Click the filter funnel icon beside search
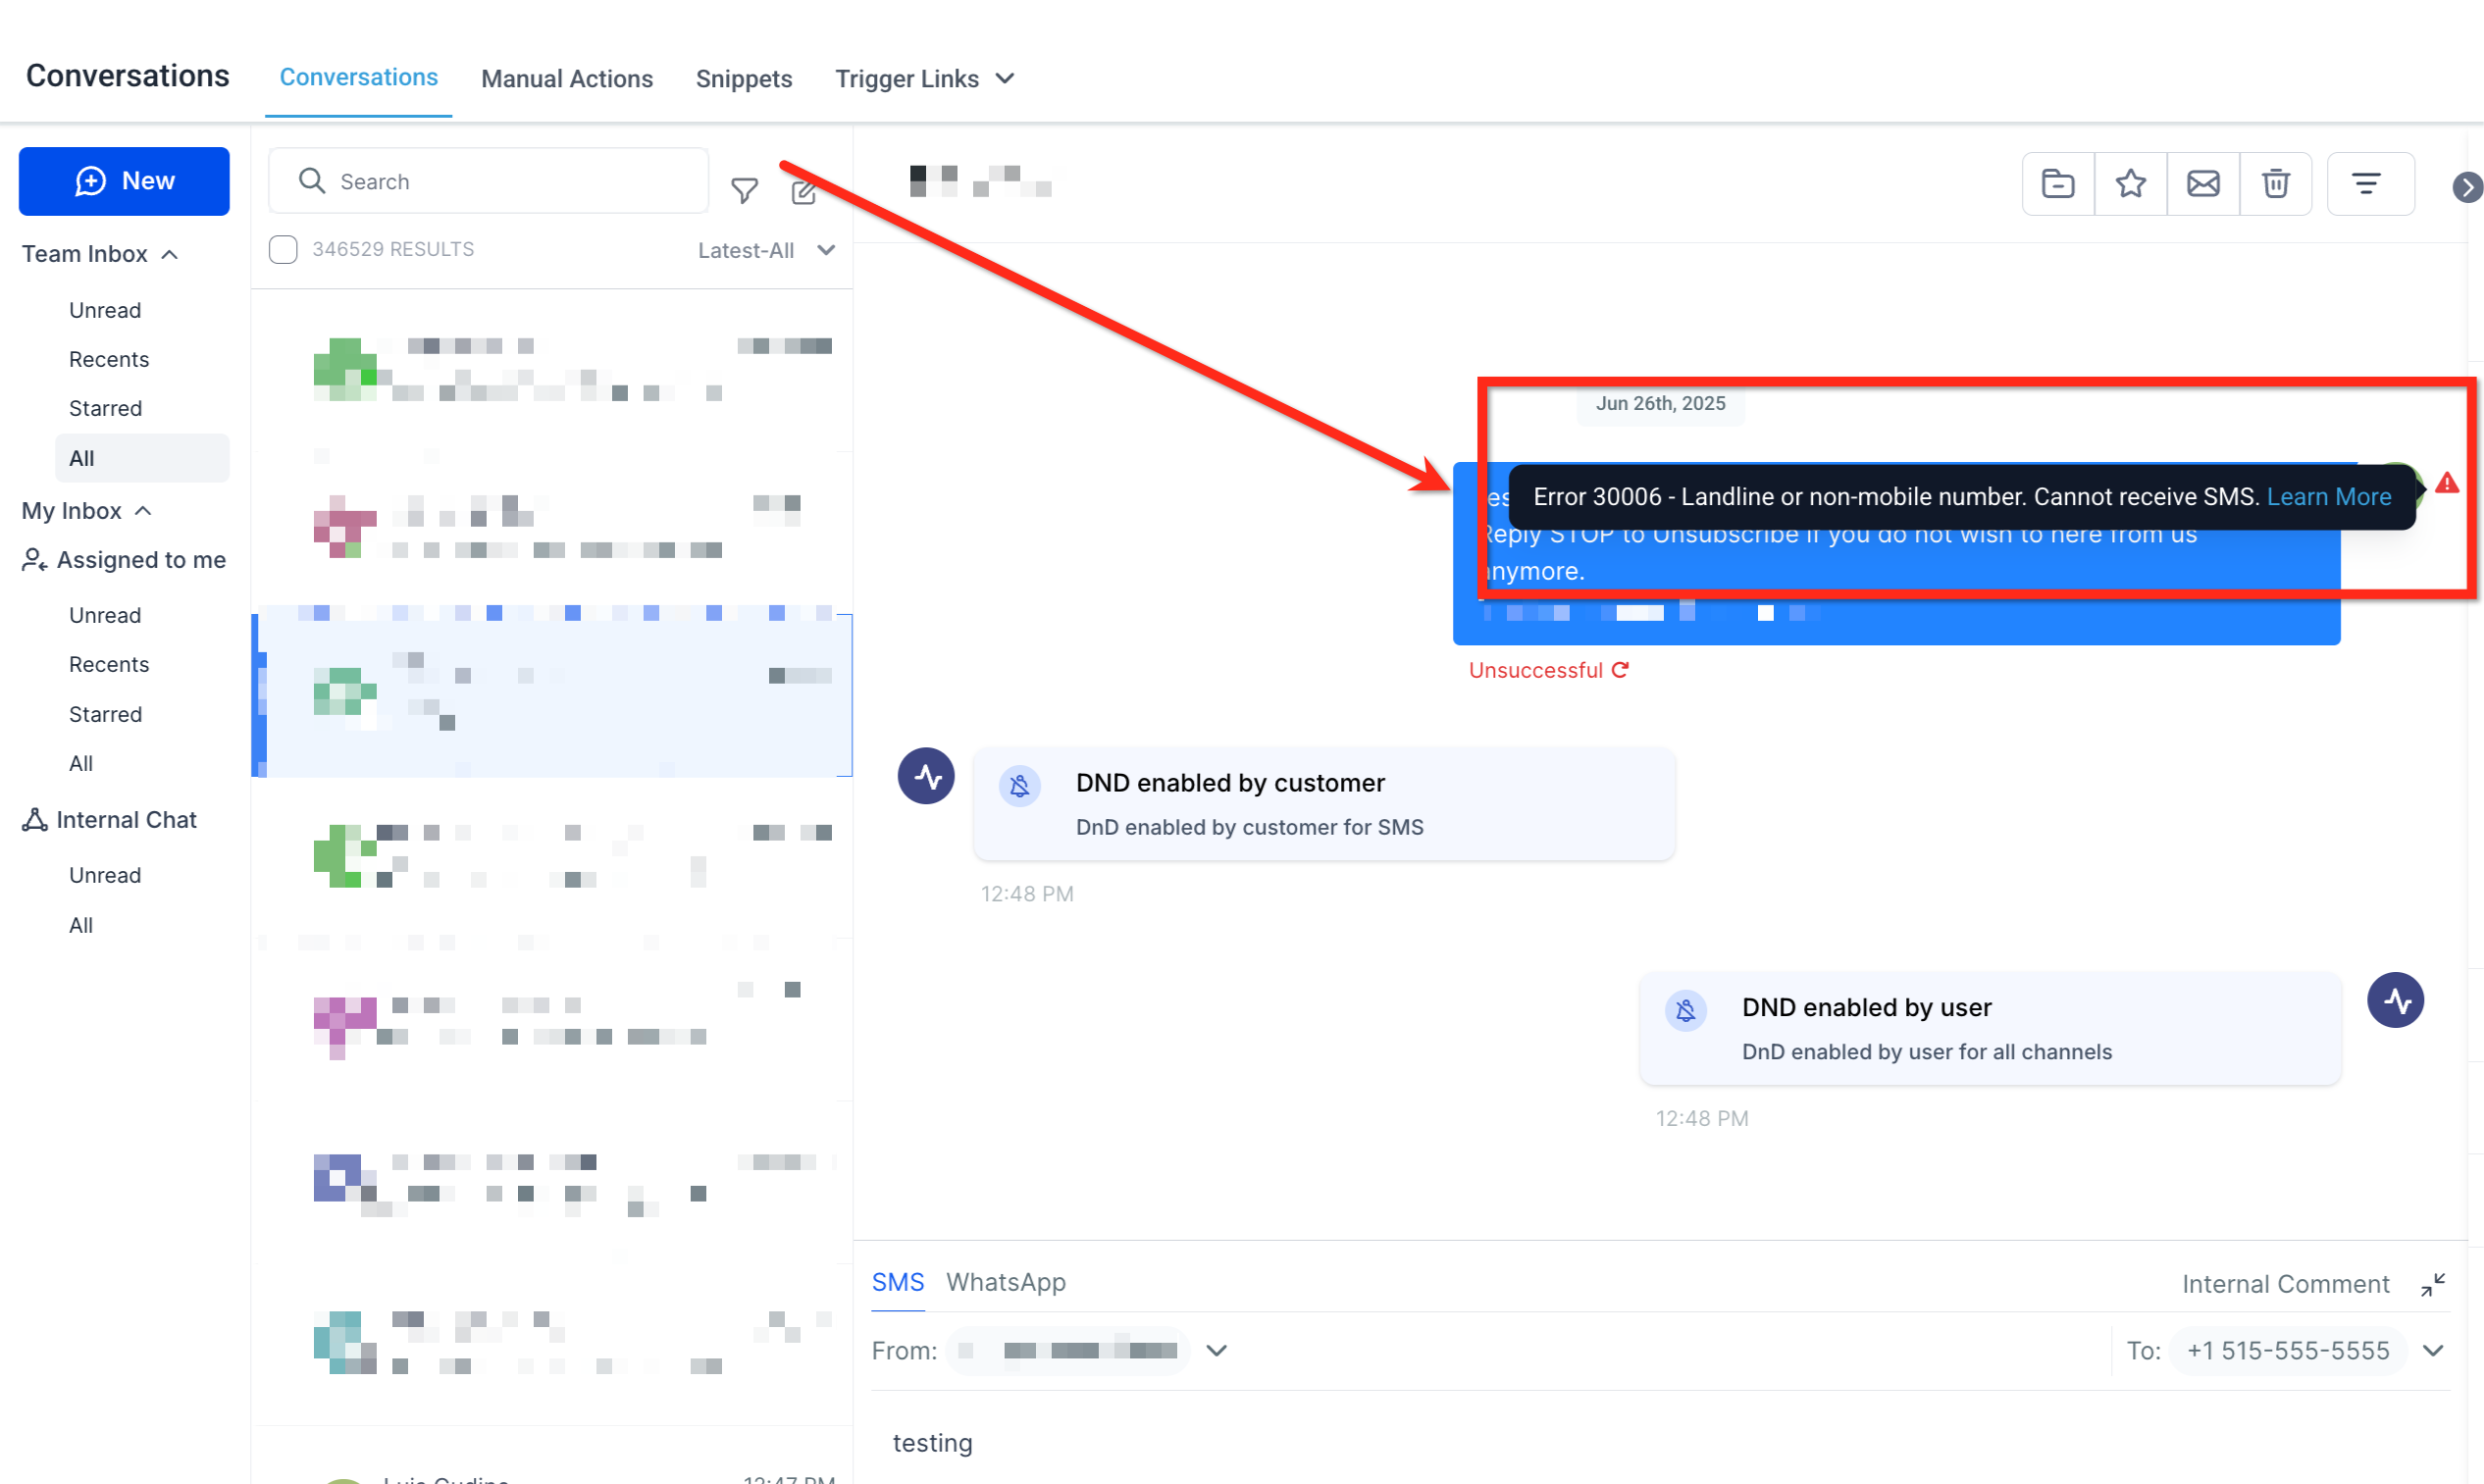2484x1484 pixels. 744,190
